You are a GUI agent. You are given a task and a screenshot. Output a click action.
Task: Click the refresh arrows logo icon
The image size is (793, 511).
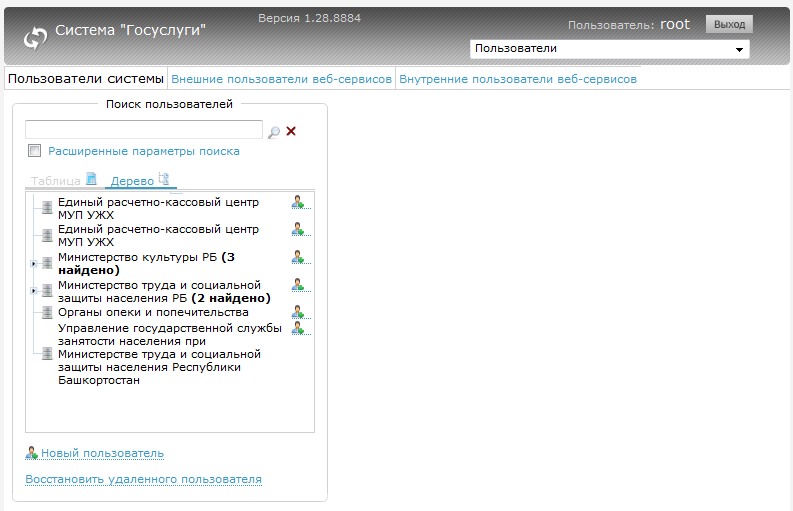point(35,38)
